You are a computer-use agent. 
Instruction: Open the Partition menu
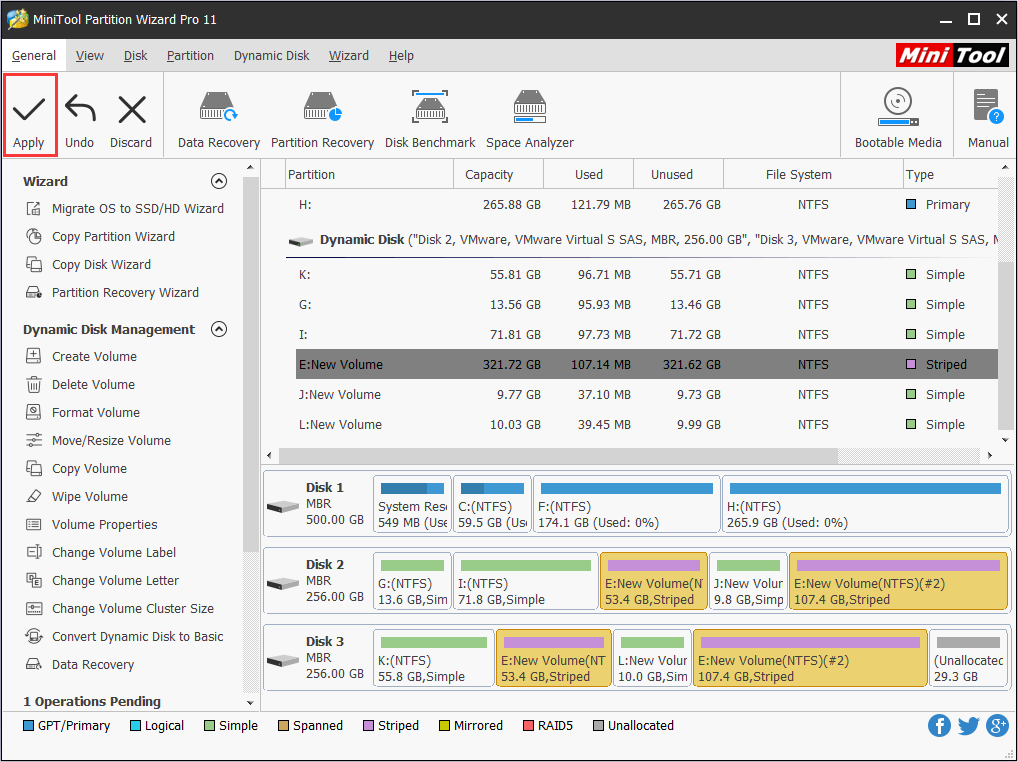pos(190,56)
